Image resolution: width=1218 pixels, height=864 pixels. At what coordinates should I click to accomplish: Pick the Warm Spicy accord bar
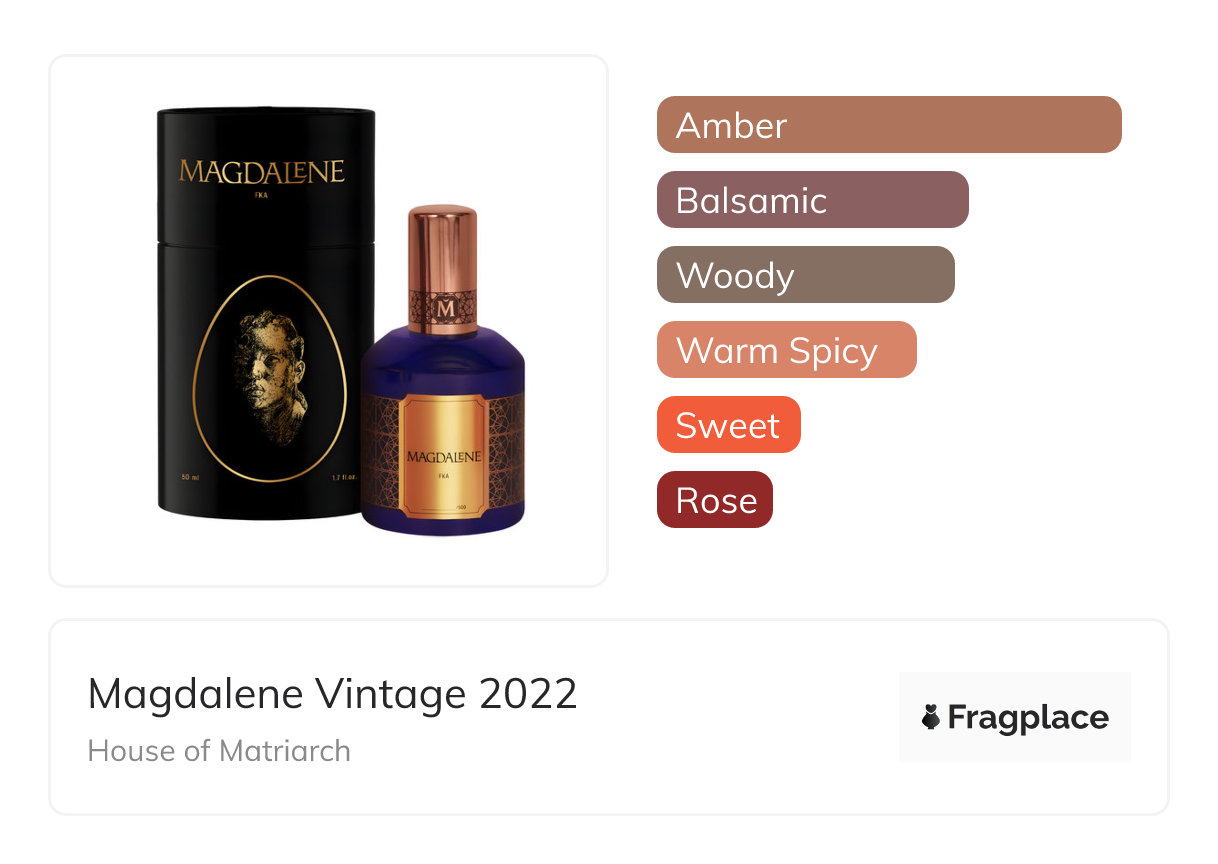point(787,350)
